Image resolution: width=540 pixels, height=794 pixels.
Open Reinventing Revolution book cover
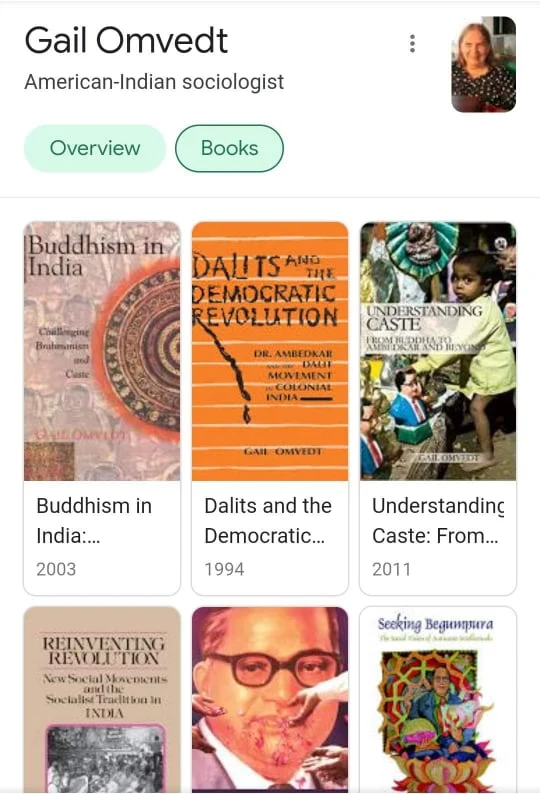pos(102,699)
